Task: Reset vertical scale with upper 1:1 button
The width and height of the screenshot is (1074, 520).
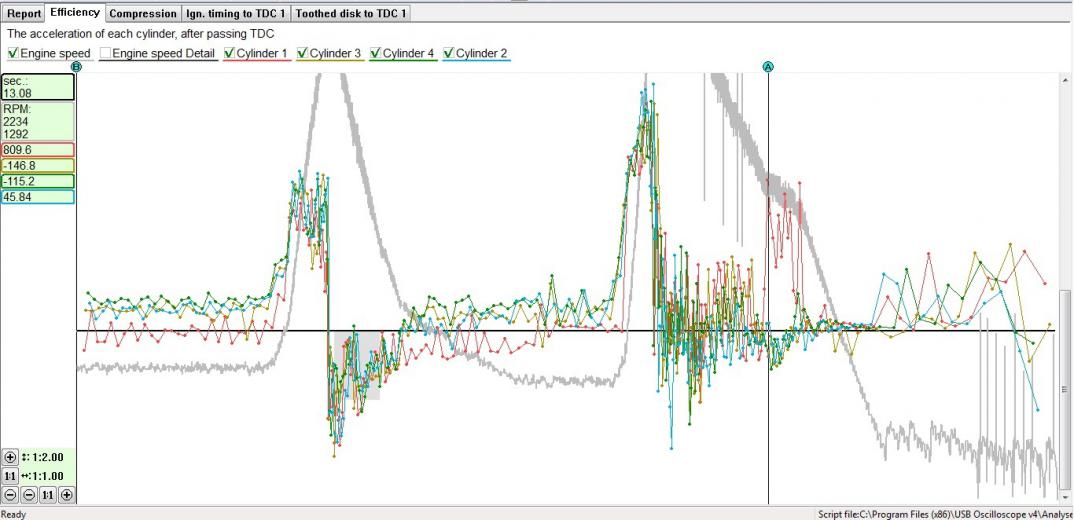Action: point(10,476)
